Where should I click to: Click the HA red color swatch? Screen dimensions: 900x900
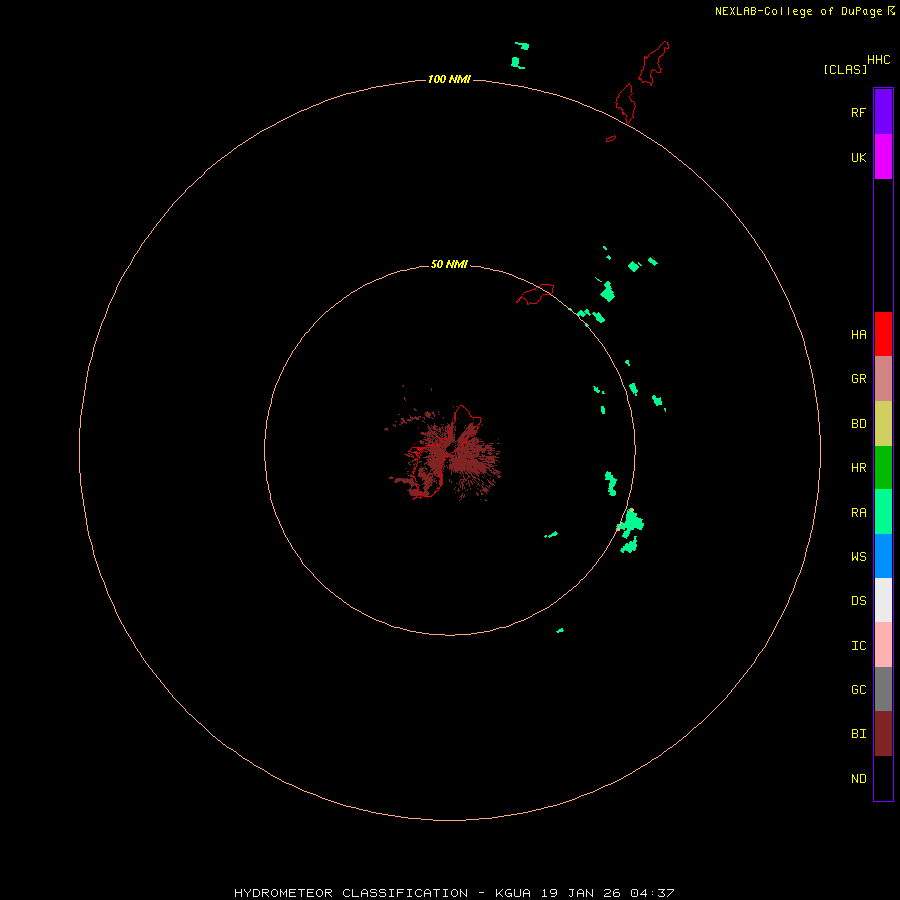click(883, 334)
